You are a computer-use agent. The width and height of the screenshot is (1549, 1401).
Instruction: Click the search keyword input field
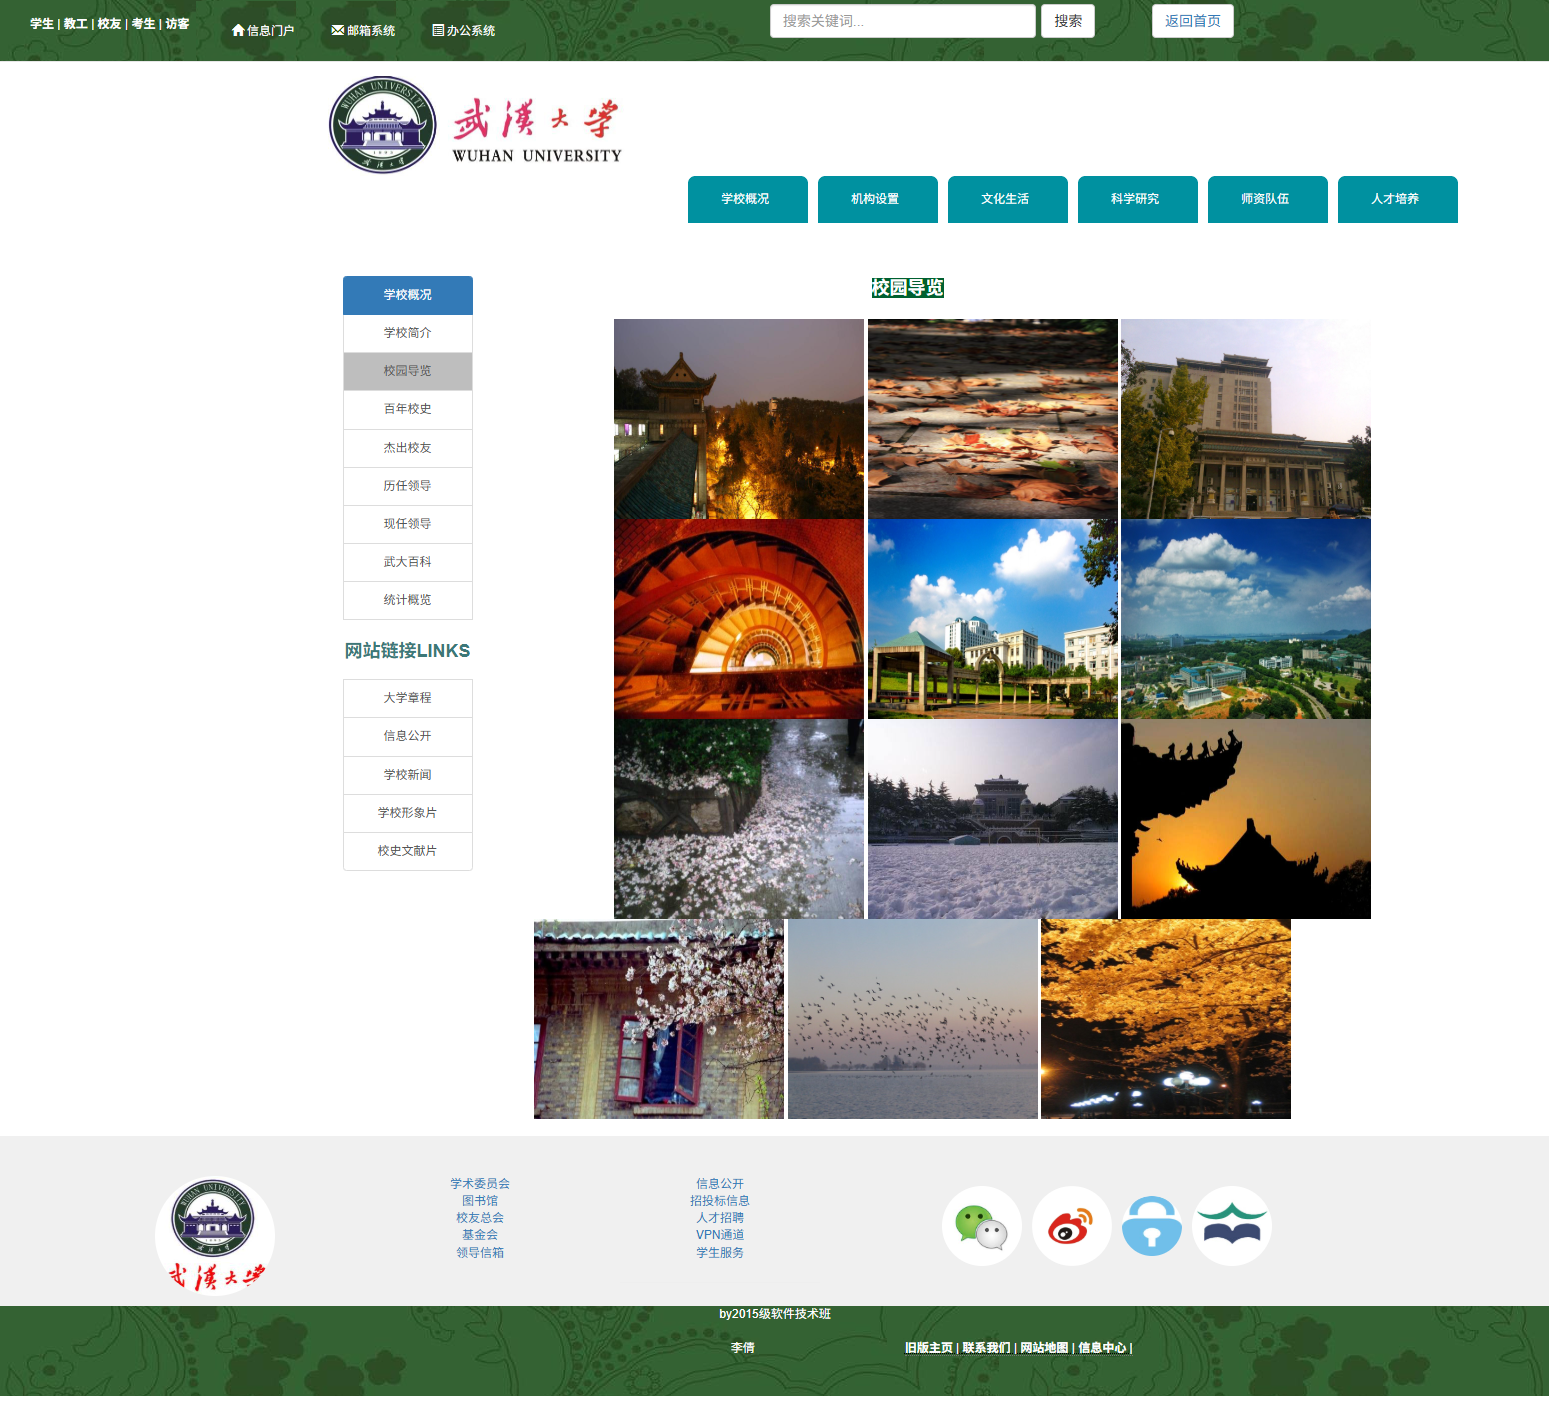[901, 20]
